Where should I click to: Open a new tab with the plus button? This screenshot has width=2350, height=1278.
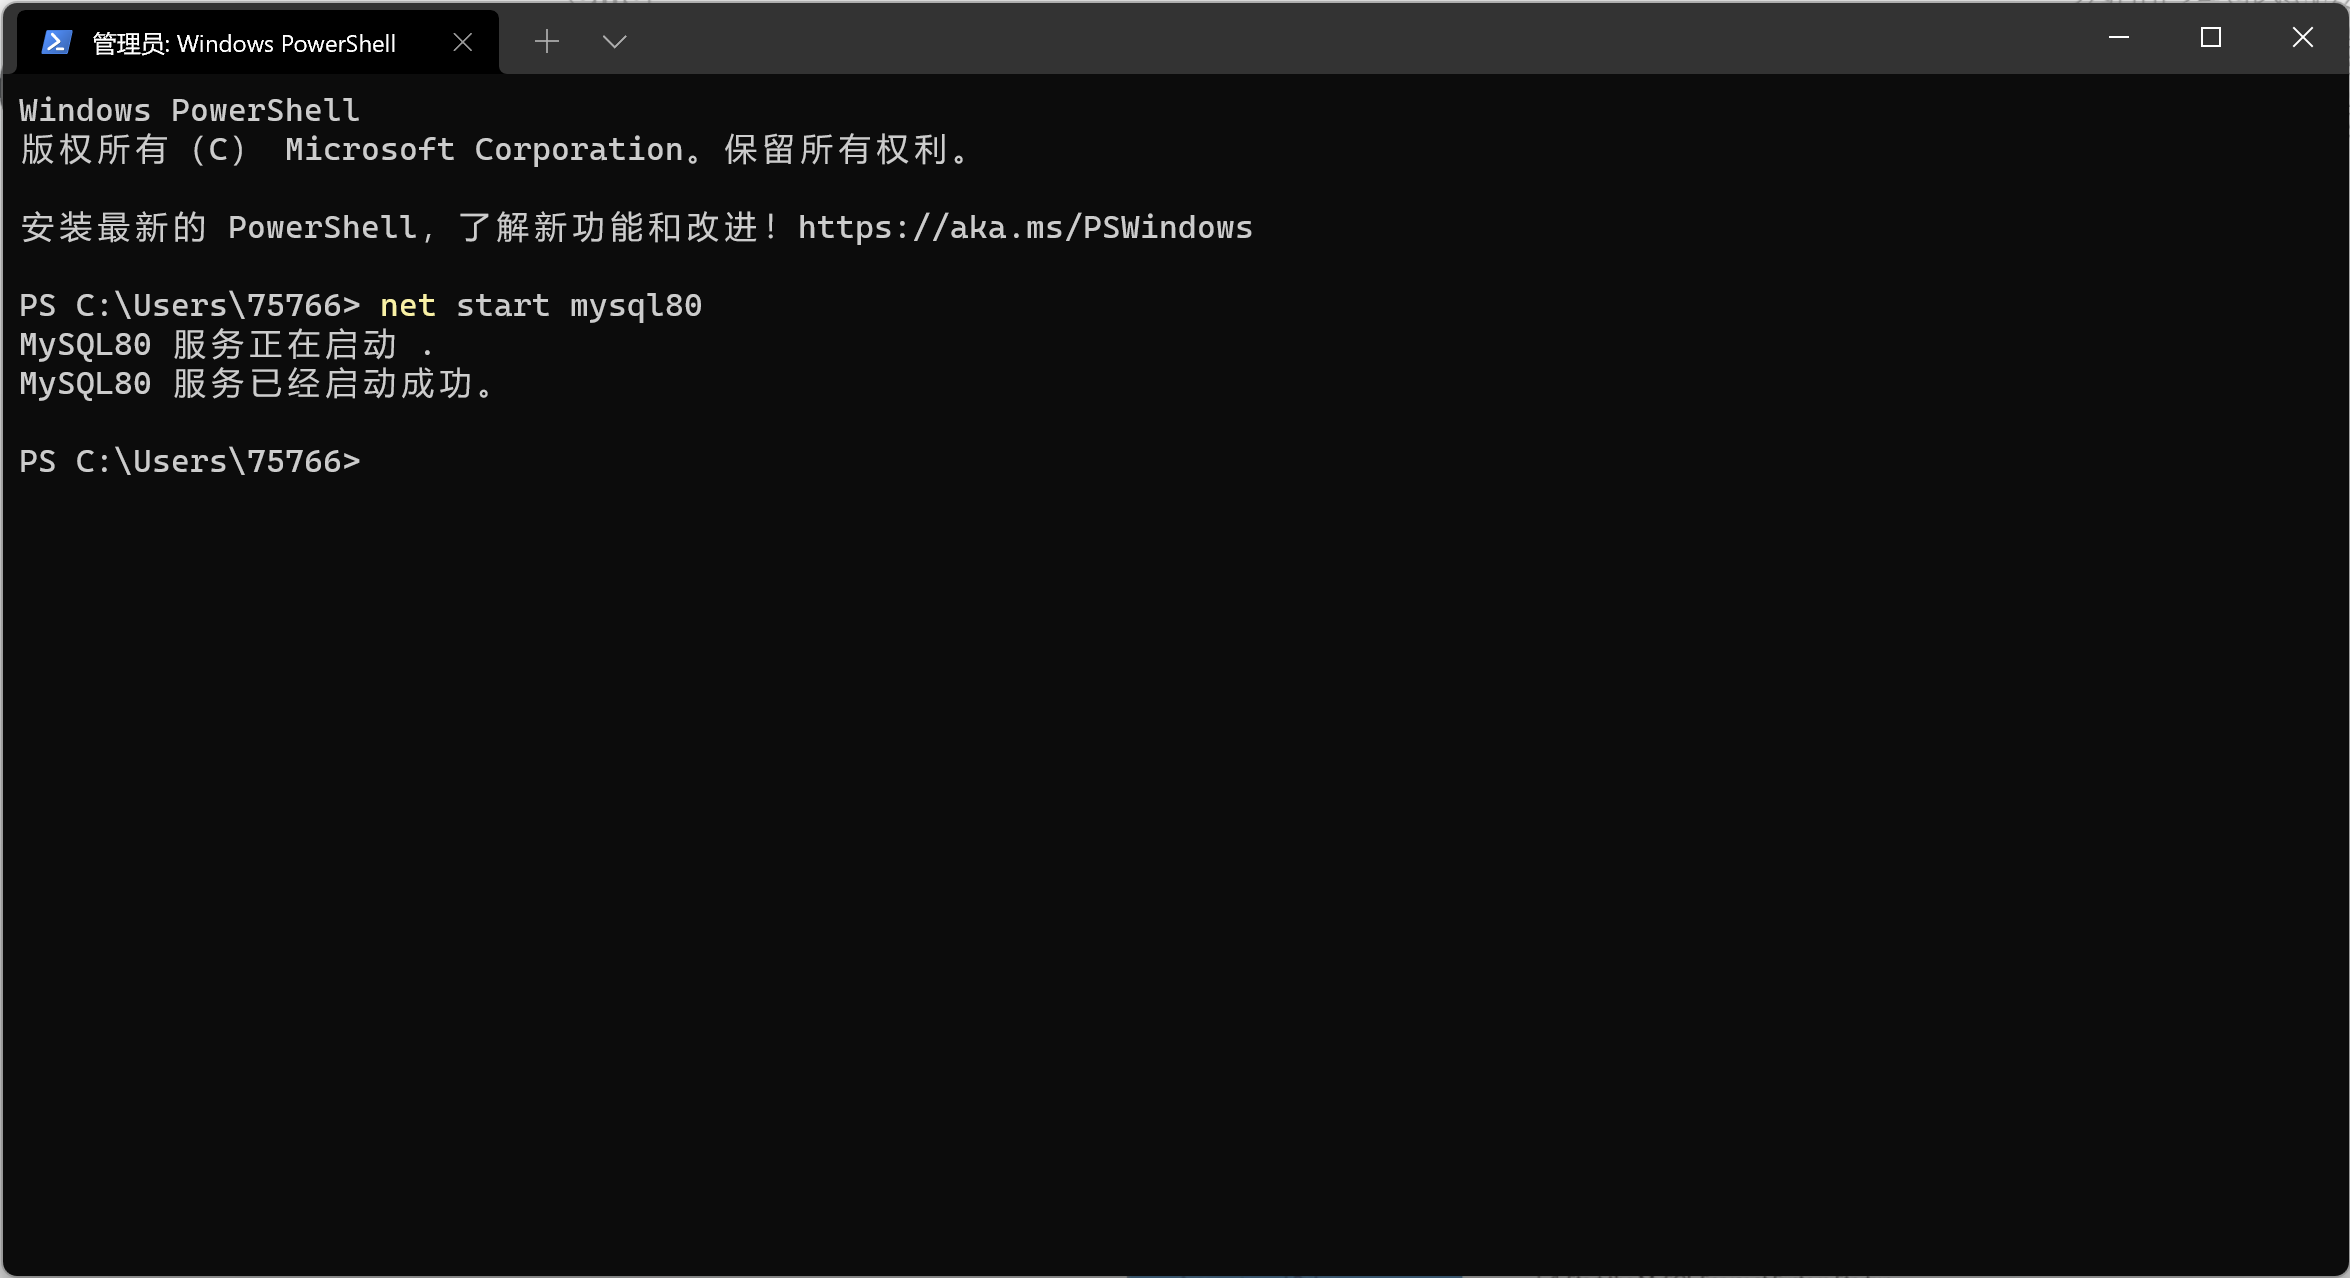click(546, 42)
